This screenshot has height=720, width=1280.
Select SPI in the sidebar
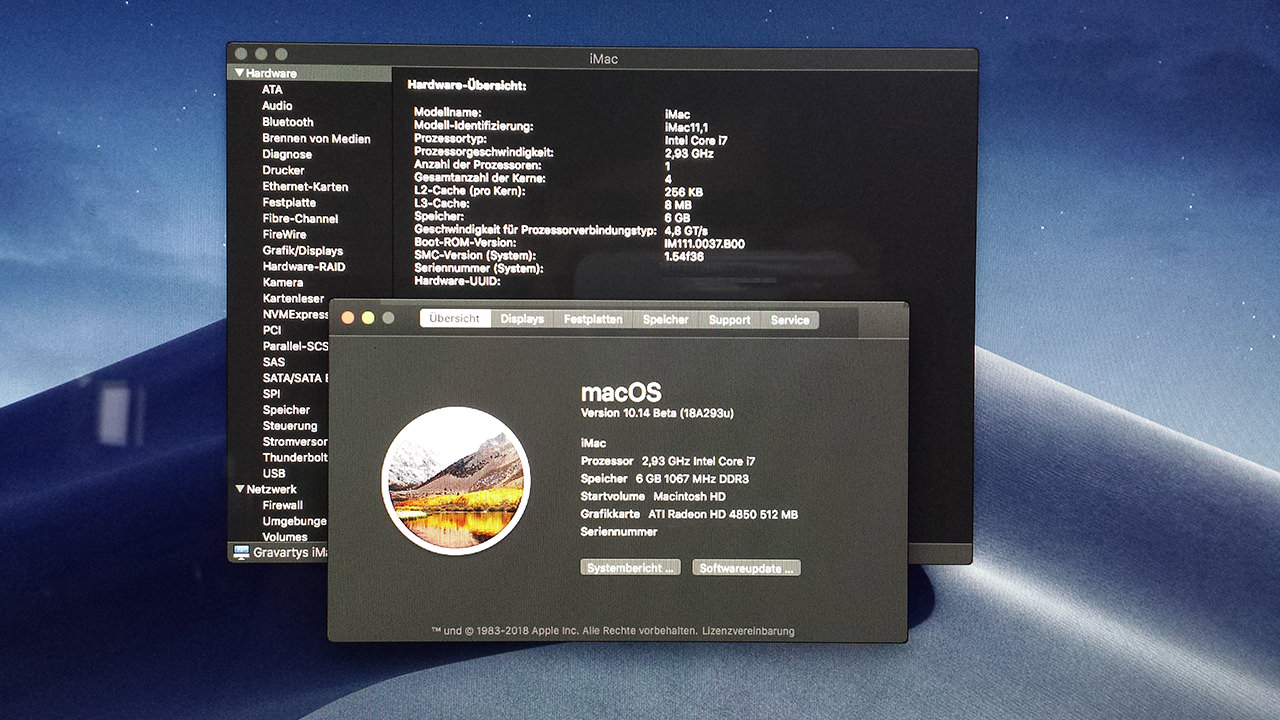(x=271, y=394)
